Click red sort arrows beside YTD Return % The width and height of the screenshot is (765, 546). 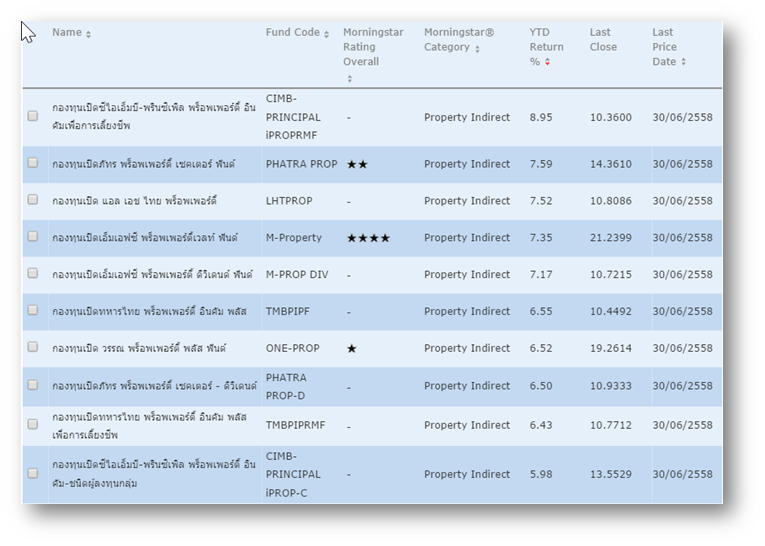[x=547, y=63]
